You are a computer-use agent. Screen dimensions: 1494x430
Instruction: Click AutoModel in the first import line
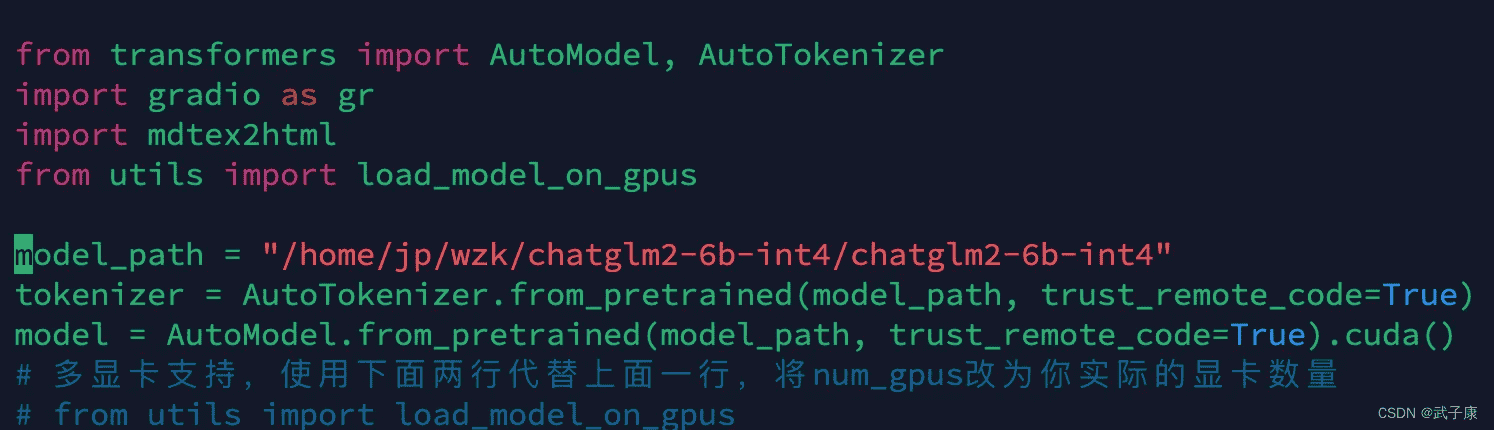click(x=574, y=54)
